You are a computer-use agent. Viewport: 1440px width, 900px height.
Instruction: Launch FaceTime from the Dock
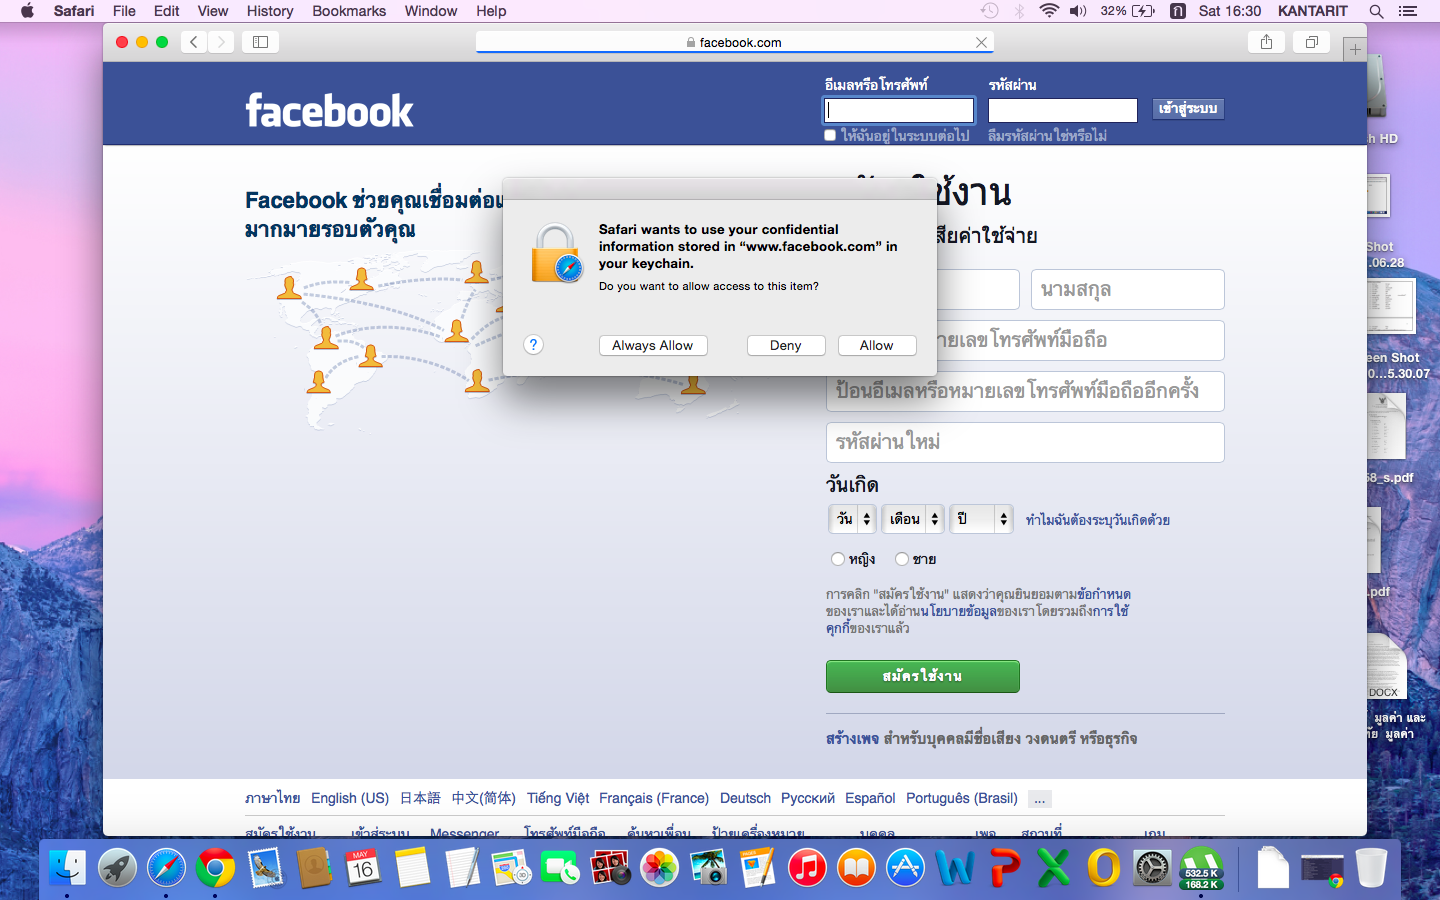point(560,867)
